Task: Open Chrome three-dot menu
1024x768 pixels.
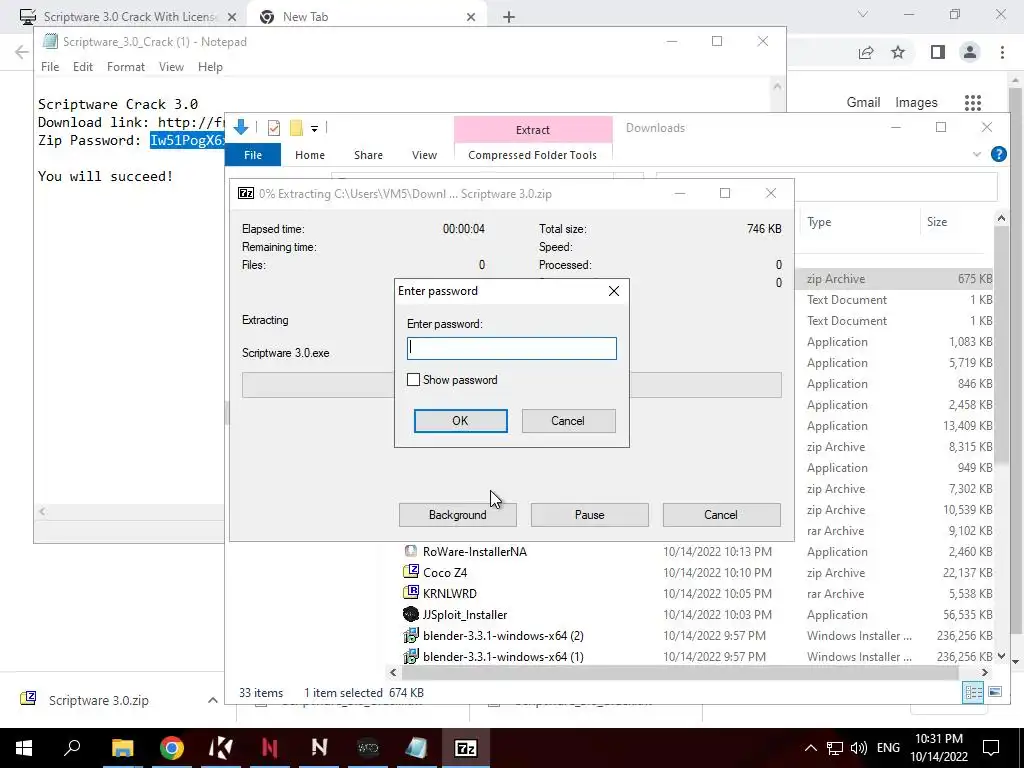Action: 1002,52
